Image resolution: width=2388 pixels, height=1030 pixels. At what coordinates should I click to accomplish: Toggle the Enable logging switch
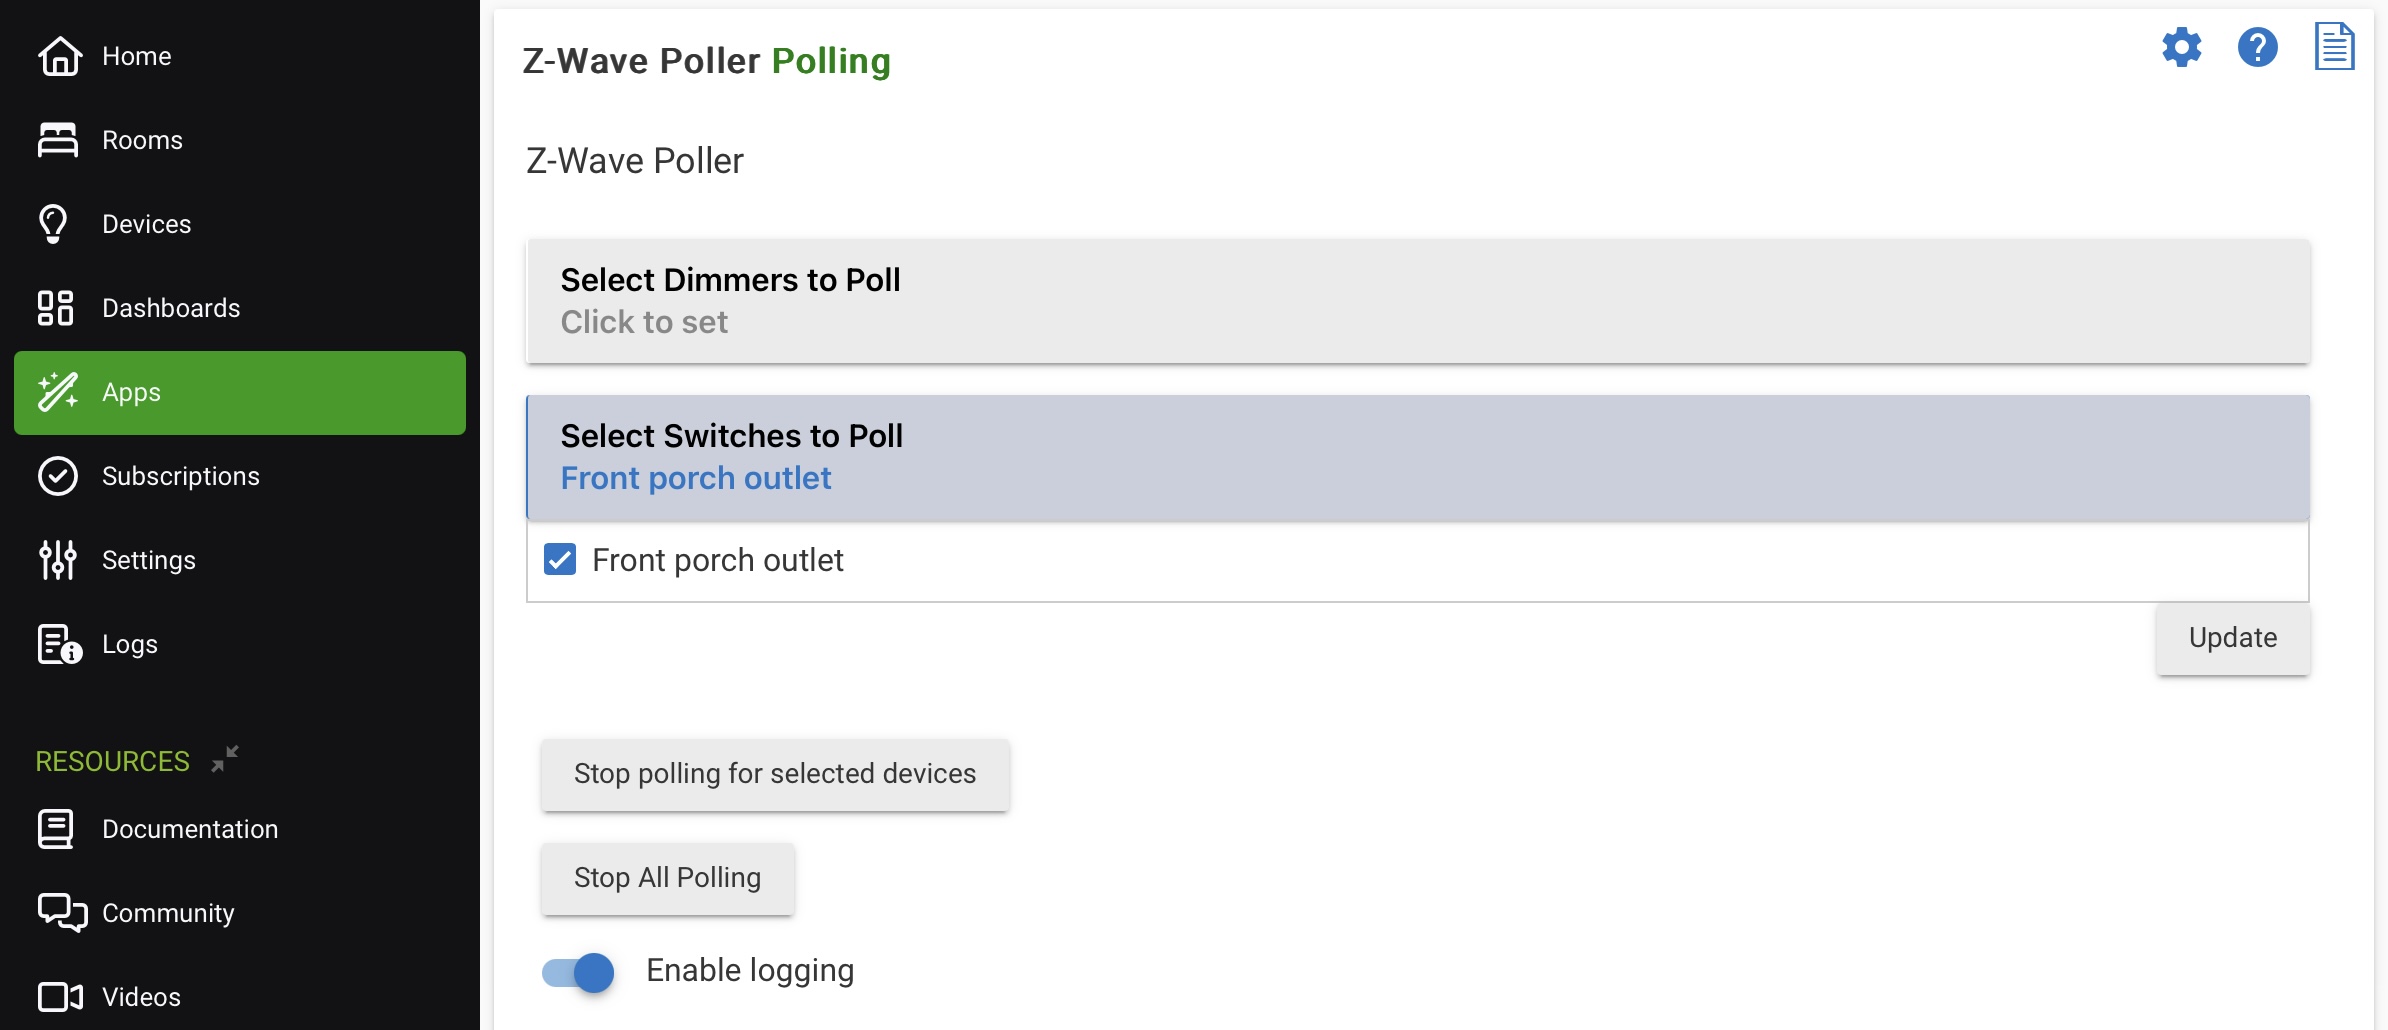click(x=578, y=971)
